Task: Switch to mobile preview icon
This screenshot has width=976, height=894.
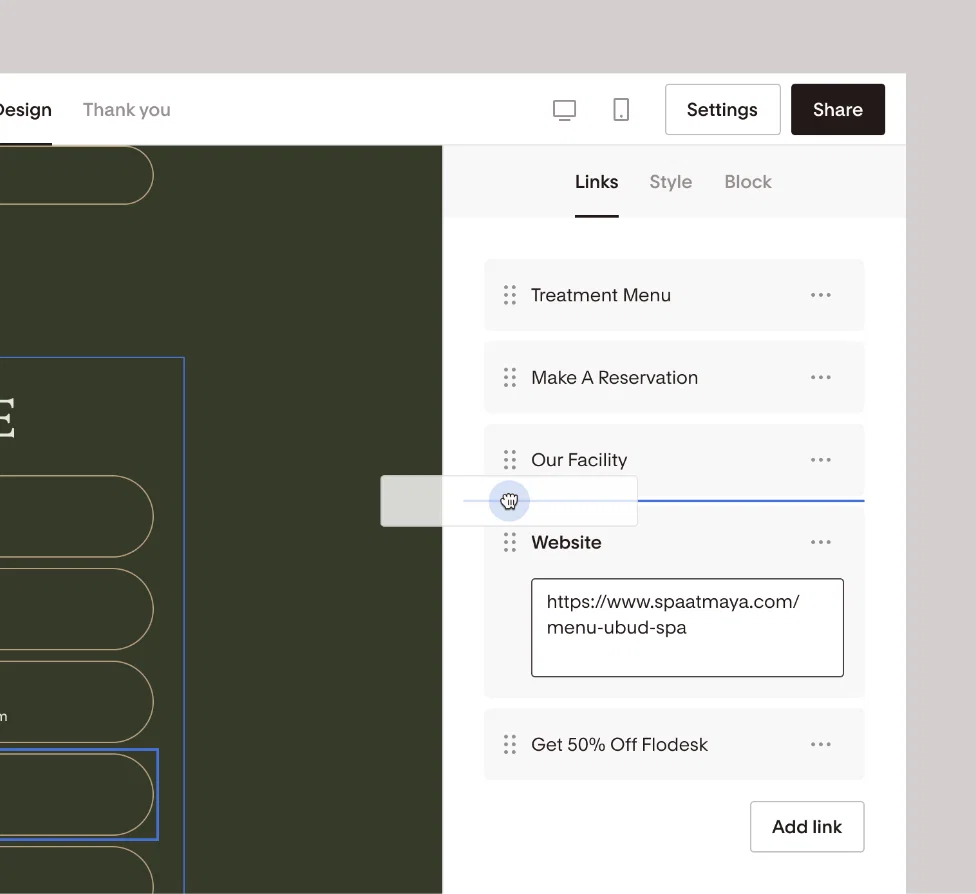Action: (x=621, y=110)
